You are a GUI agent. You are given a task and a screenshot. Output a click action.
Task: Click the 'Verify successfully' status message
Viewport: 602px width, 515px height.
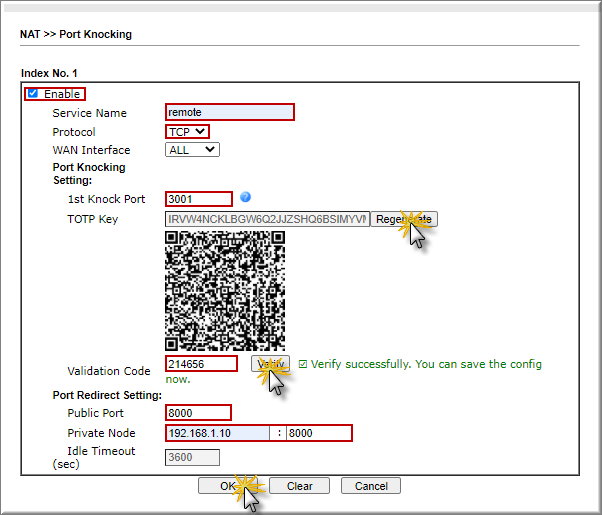353,371
